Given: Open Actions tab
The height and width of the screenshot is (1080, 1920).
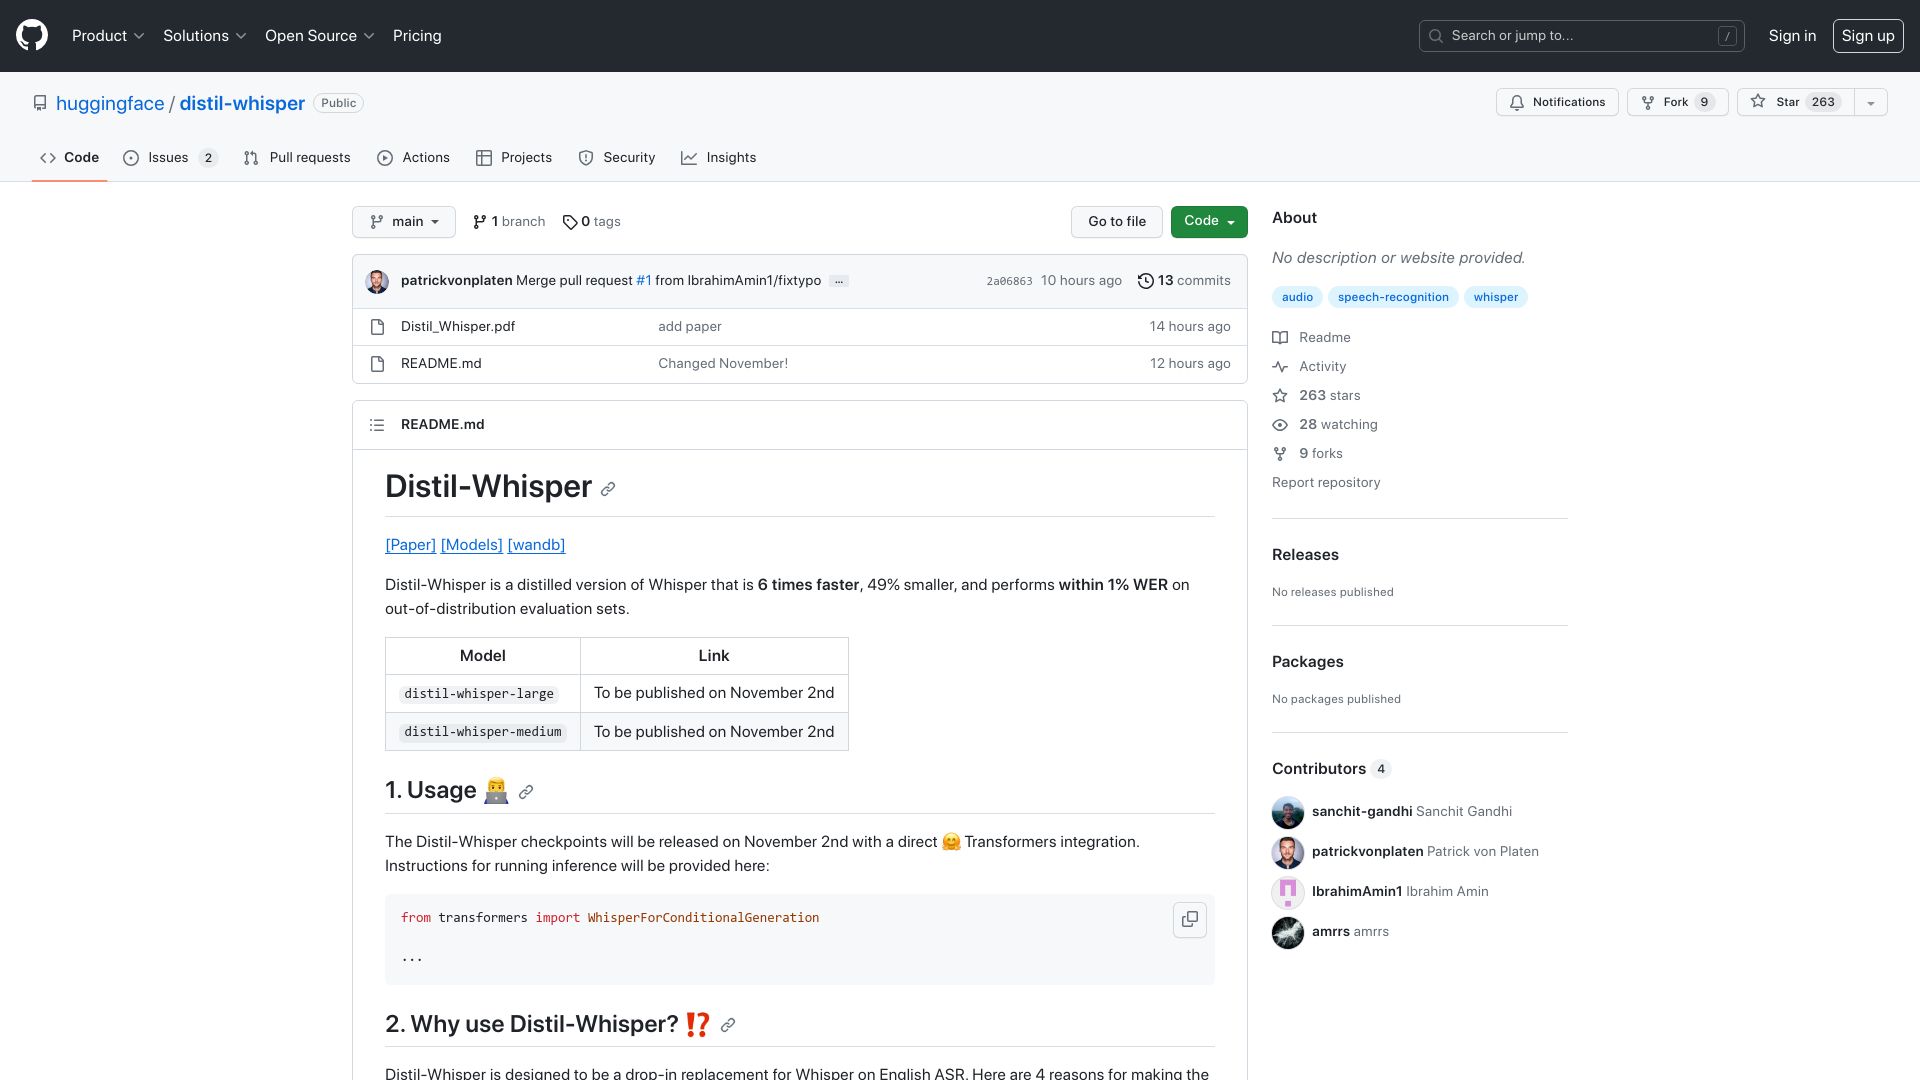Looking at the screenshot, I should tap(413, 158).
